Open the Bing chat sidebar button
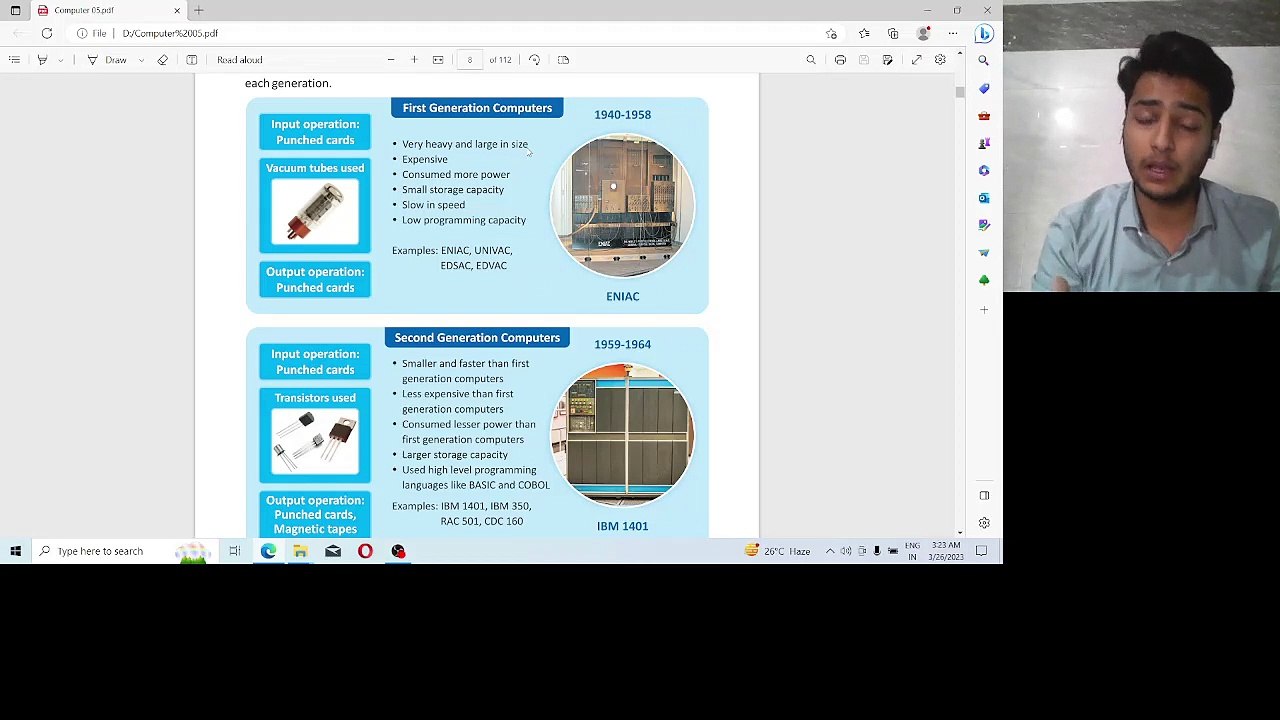 click(x=984, y=34)
